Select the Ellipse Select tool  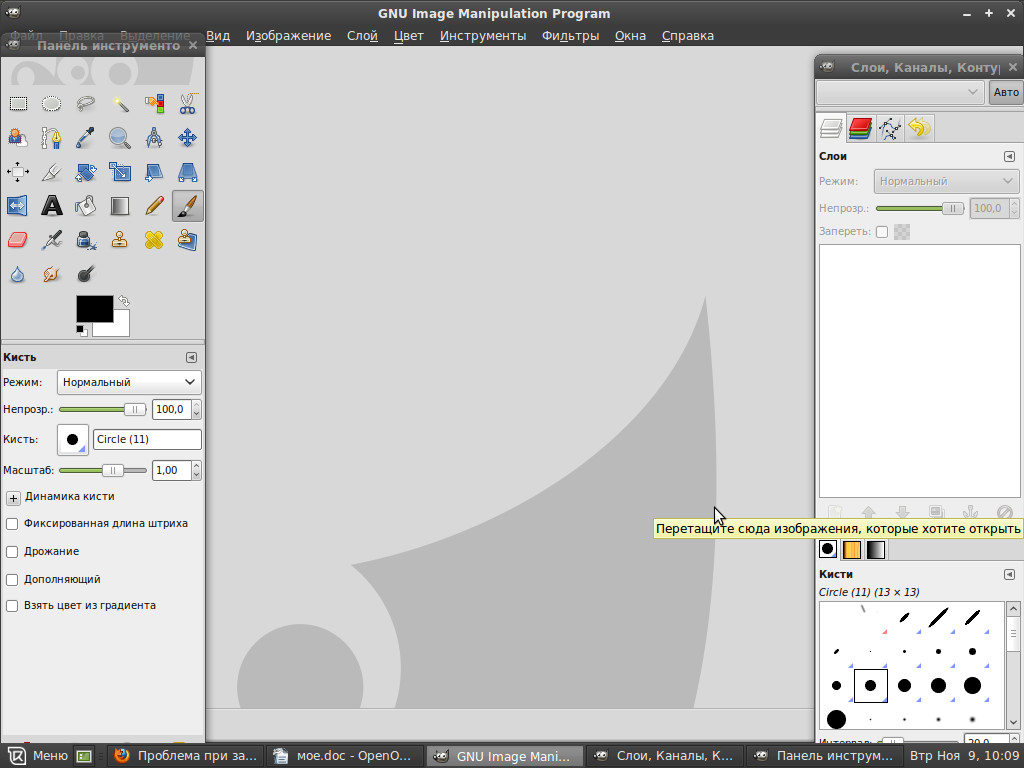(52, 104)
